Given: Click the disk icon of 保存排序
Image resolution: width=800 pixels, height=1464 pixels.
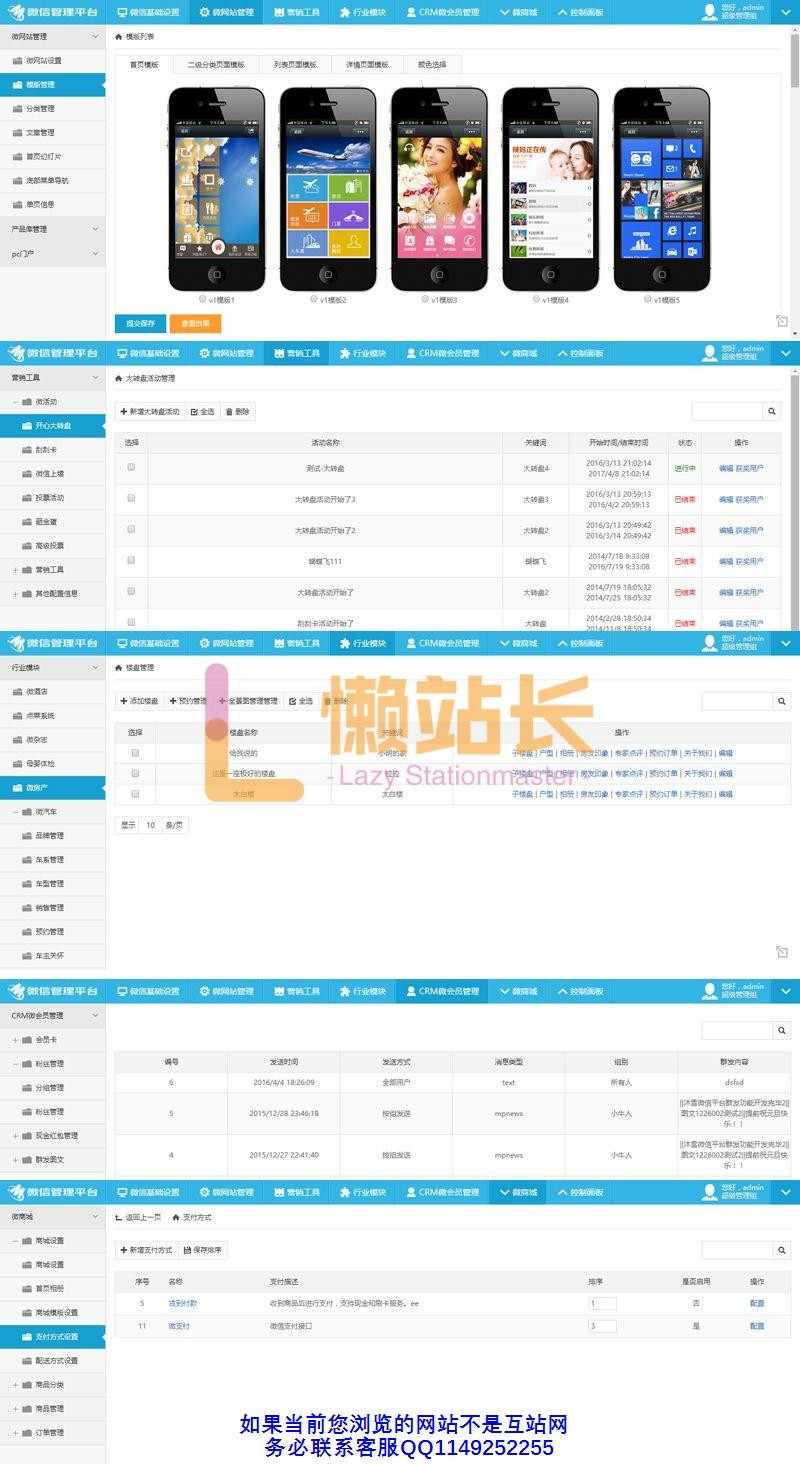Looking at the screenshot, I should [x=187, y=1250].
